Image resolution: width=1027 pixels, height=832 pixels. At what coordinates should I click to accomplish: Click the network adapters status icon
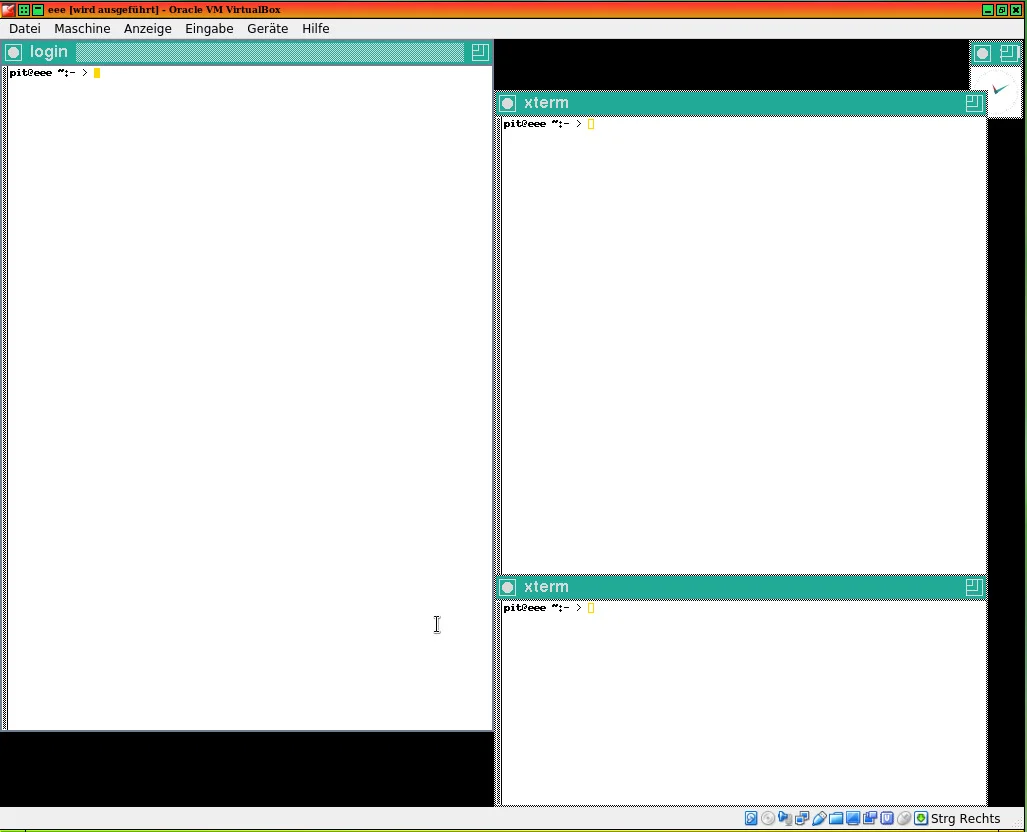[802, 818]
